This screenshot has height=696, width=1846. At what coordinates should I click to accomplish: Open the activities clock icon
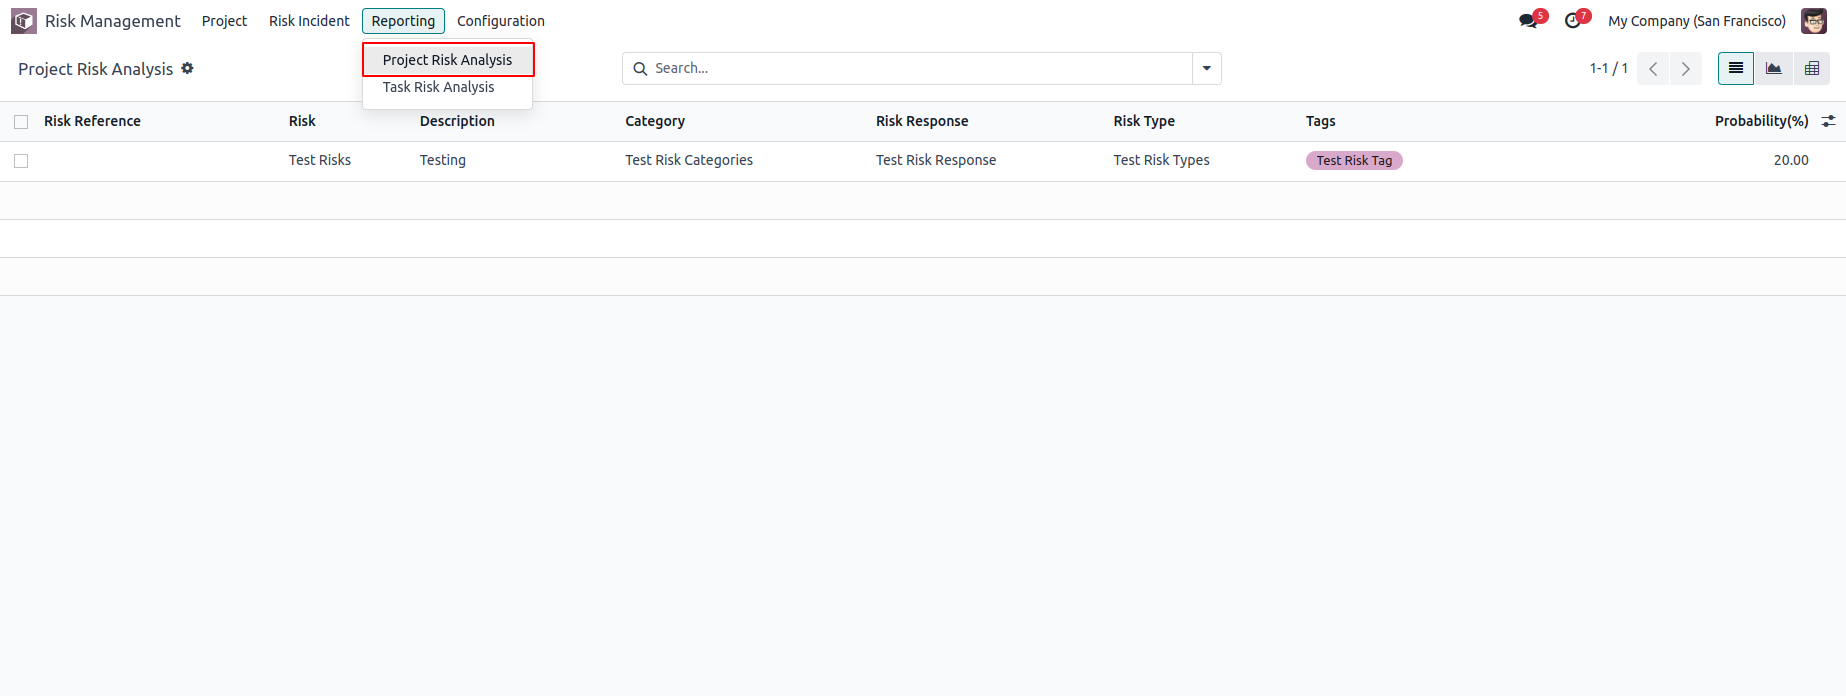[x=1573, y=21]
